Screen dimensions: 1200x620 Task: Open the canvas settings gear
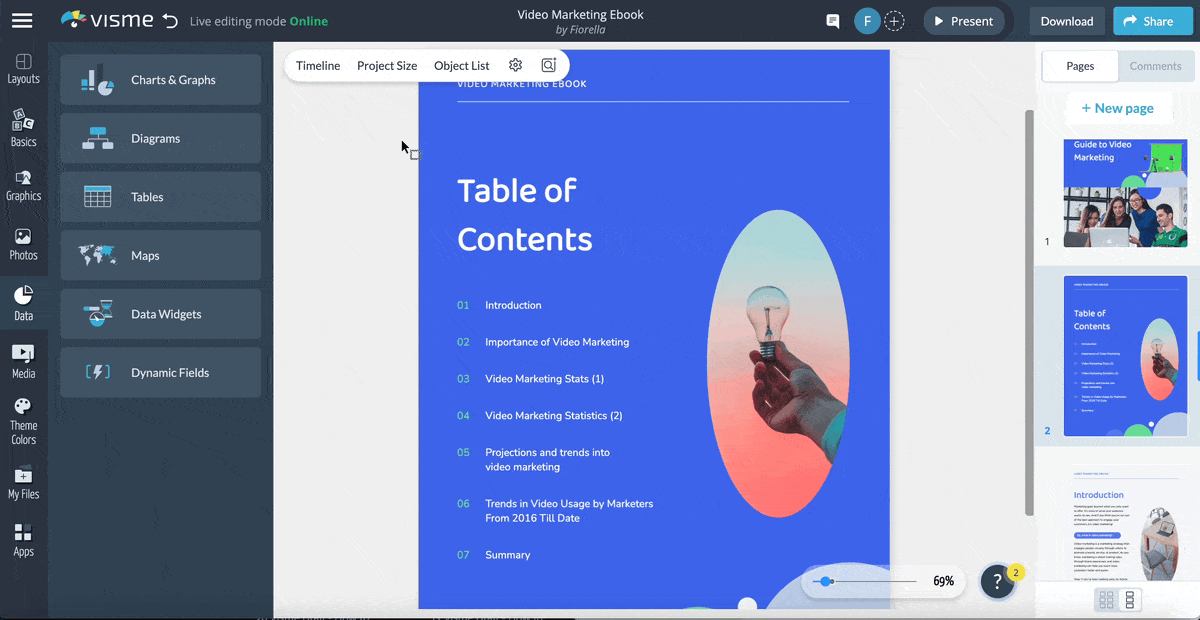pyautogui.click(x=515, y=64)
